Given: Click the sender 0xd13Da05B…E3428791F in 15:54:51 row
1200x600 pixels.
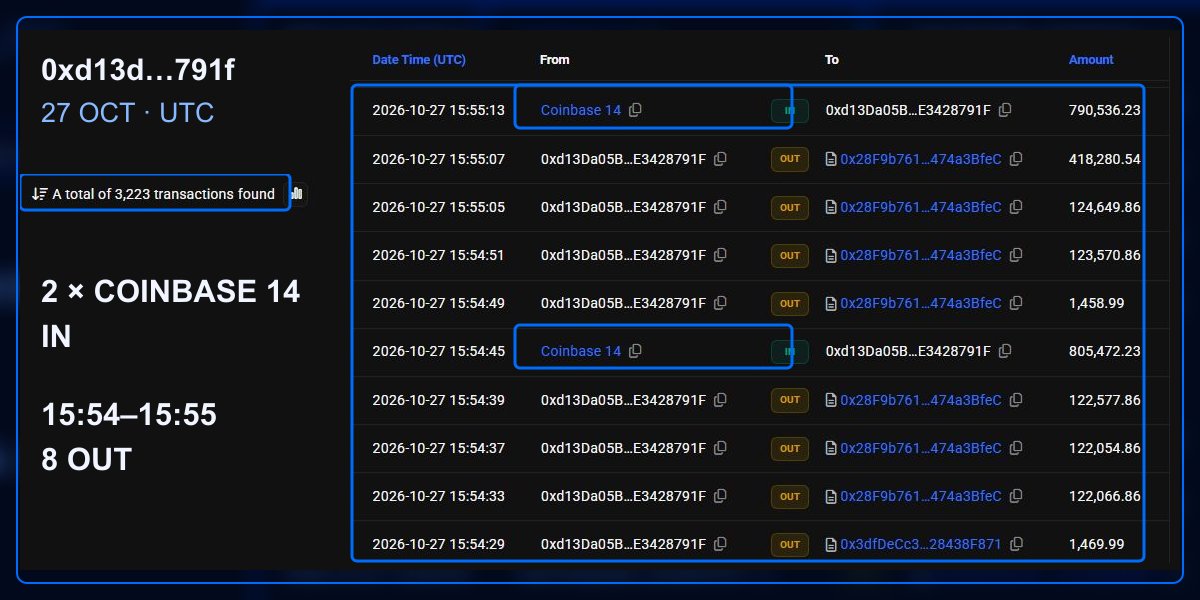Looking at the screenshot, I should coord(623,255).
